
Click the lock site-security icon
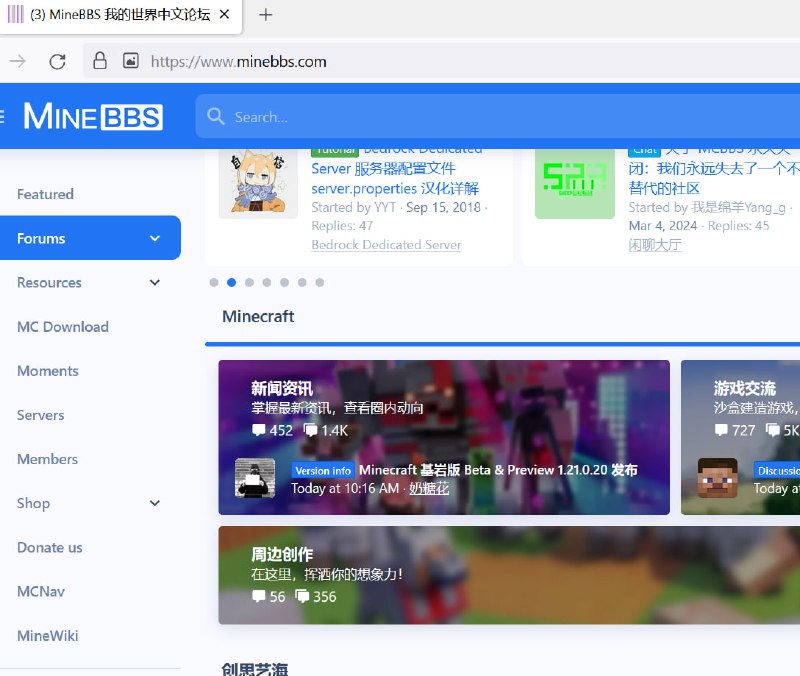click(100, 61)
